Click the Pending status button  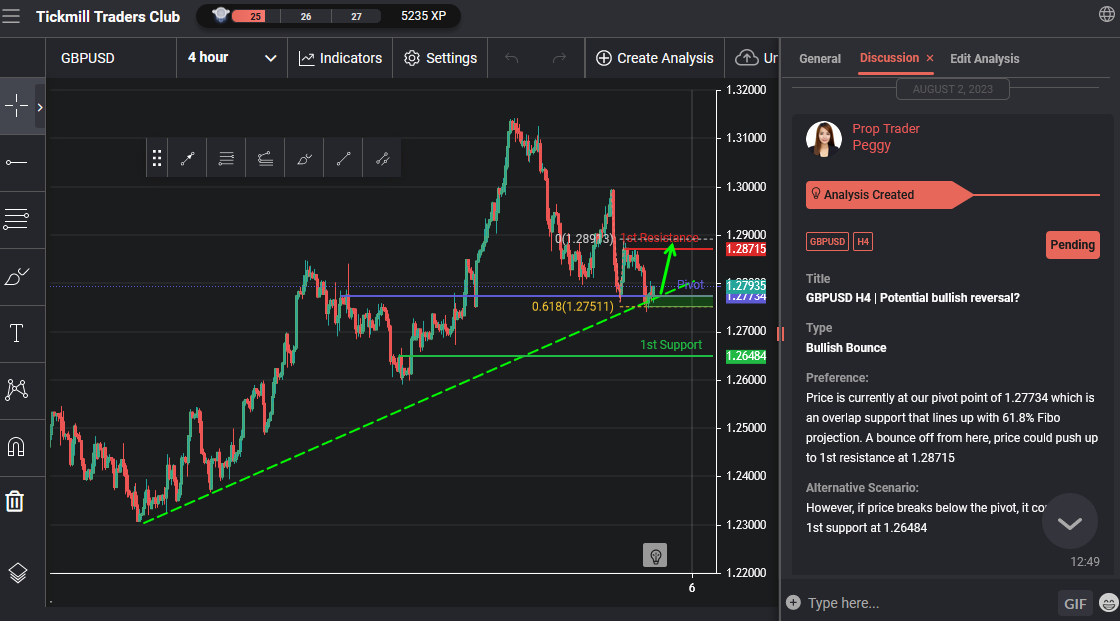(x=1072, y=244)
